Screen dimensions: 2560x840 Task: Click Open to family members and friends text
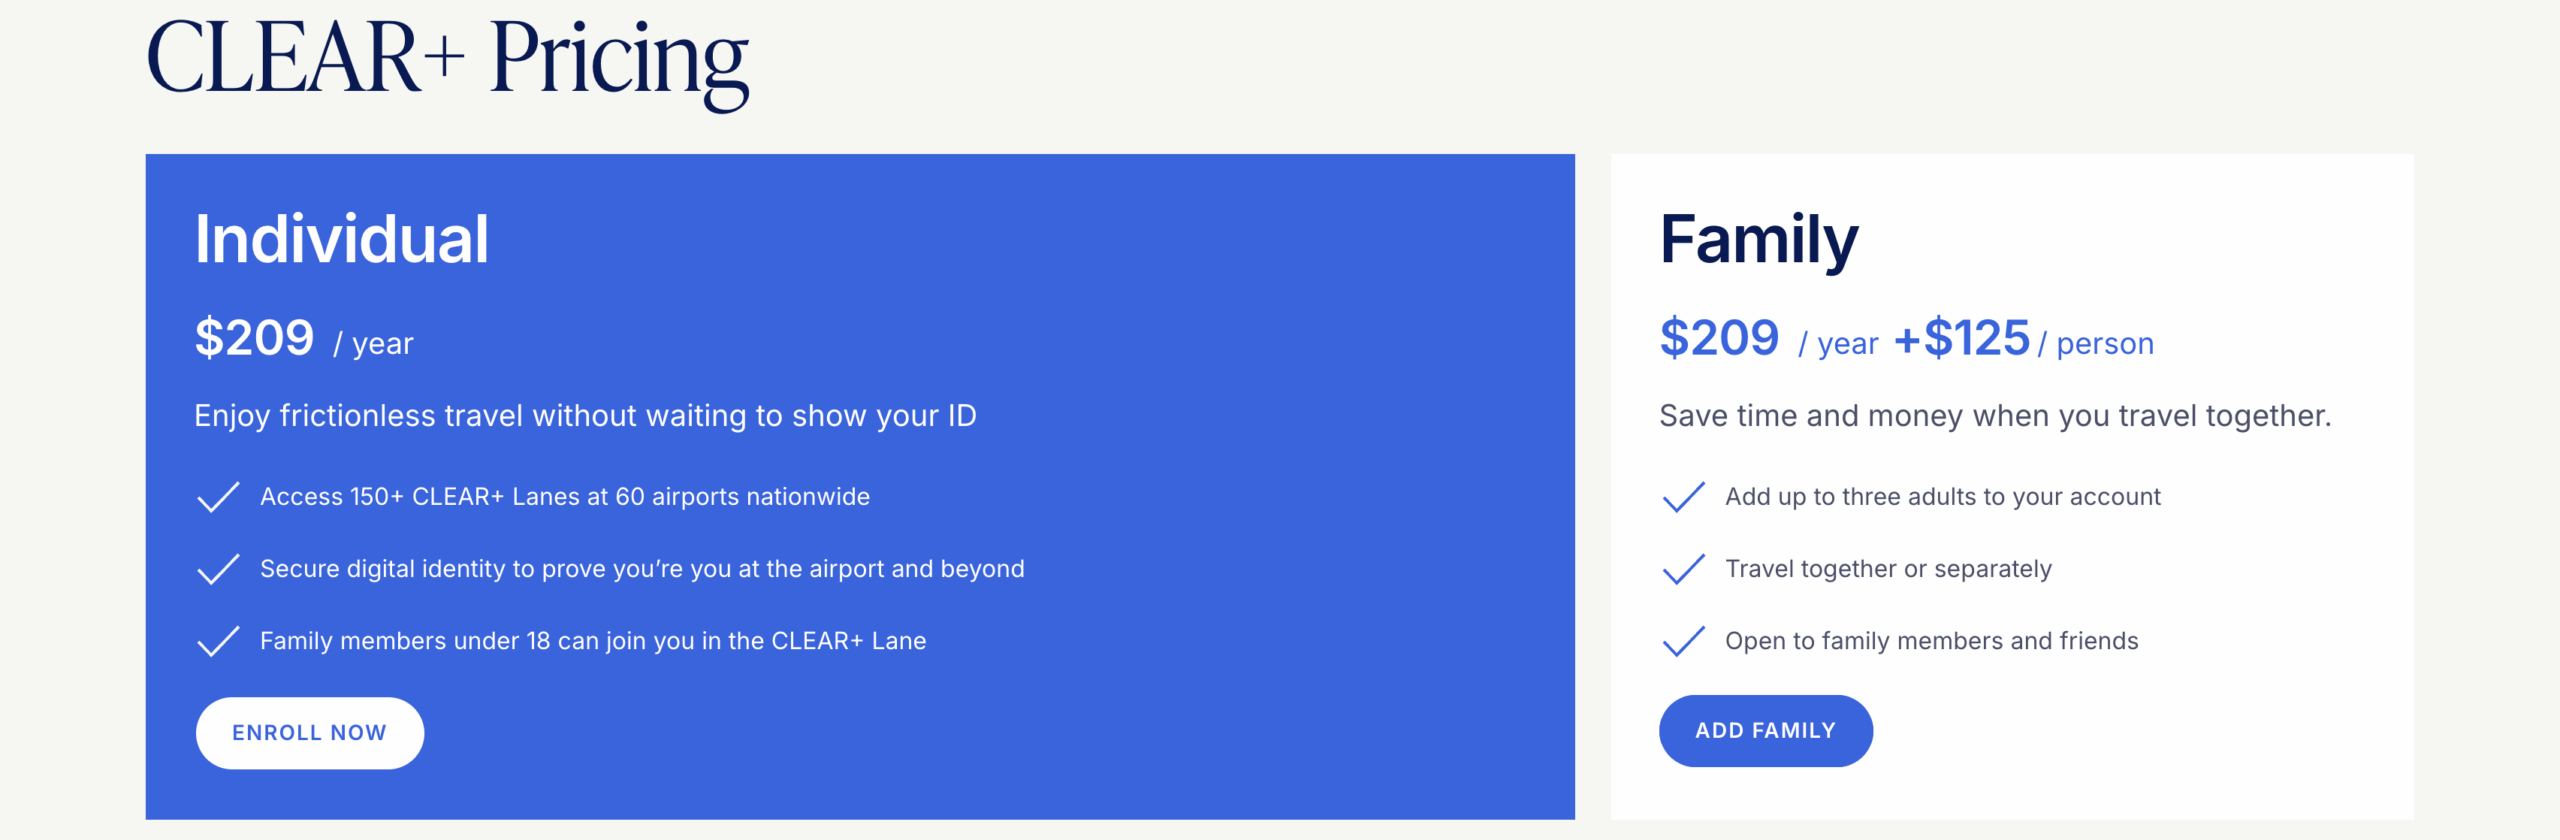tap(1931, 641)
